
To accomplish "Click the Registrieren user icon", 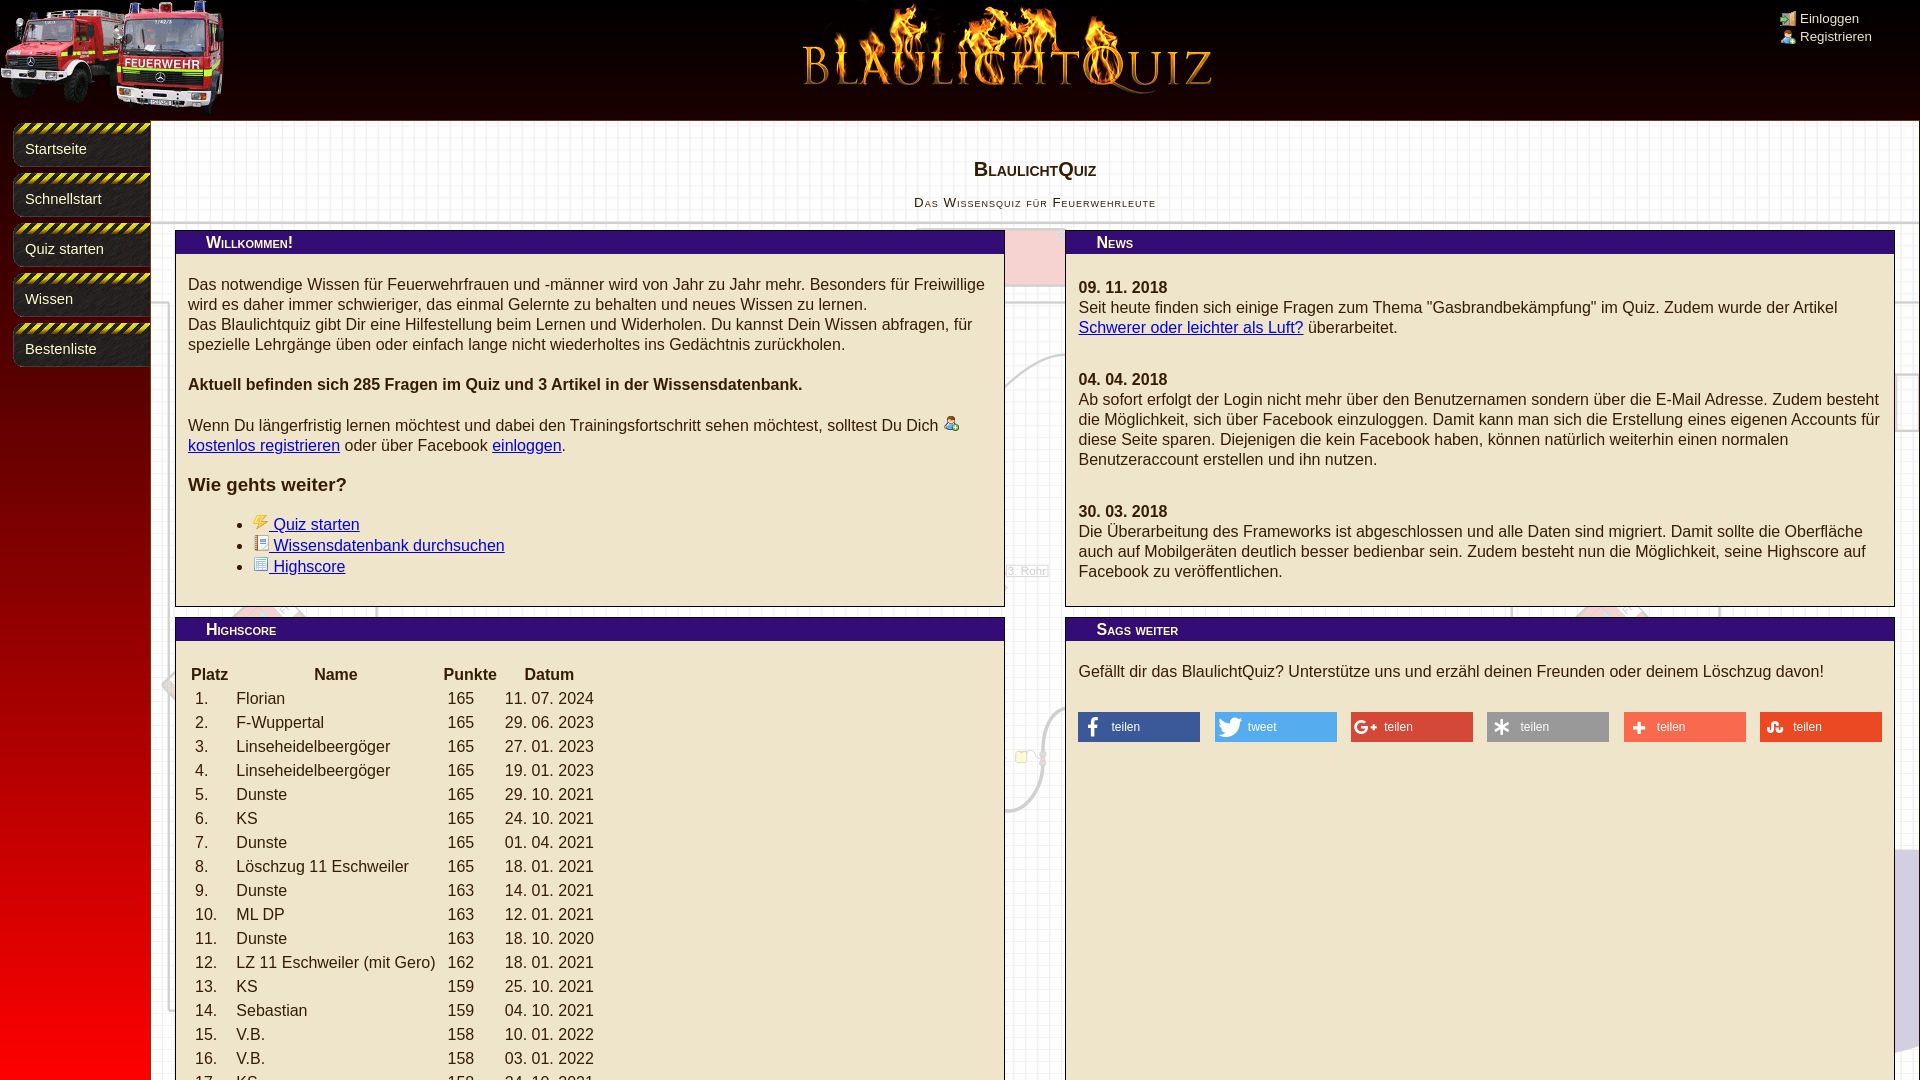I will coord(1788,37).
